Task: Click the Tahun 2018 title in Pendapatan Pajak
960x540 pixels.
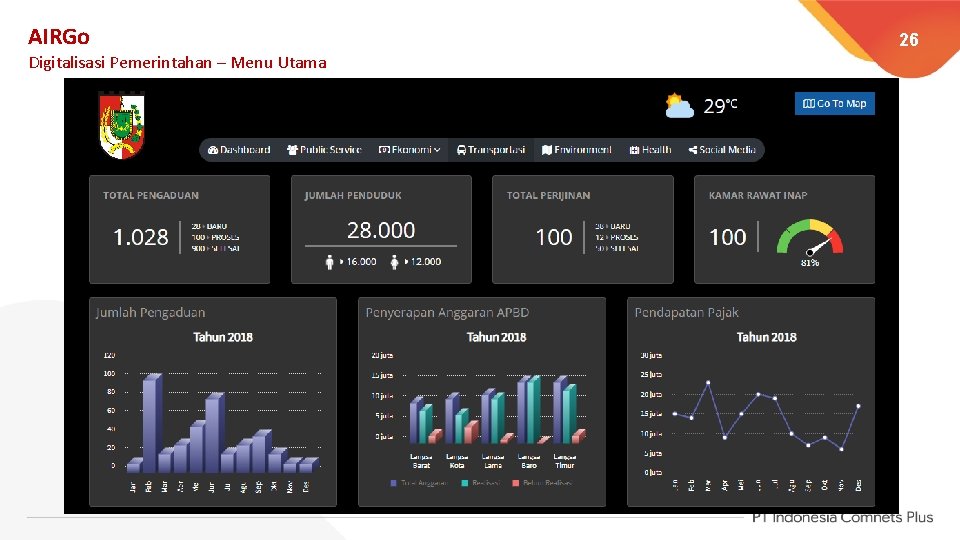Action: (767, 337)
